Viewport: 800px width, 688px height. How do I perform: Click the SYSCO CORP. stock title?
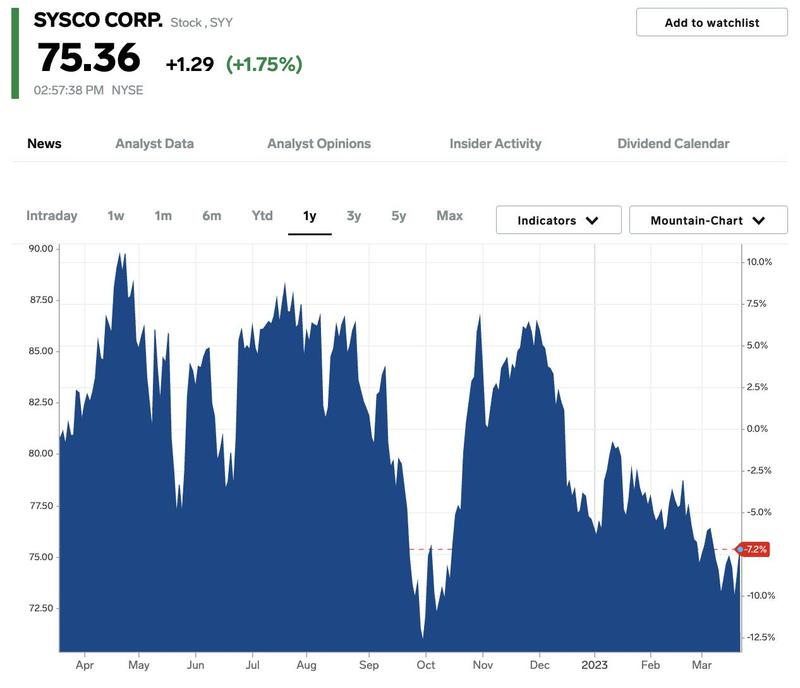pyautogui.click(x=98, y=20)
